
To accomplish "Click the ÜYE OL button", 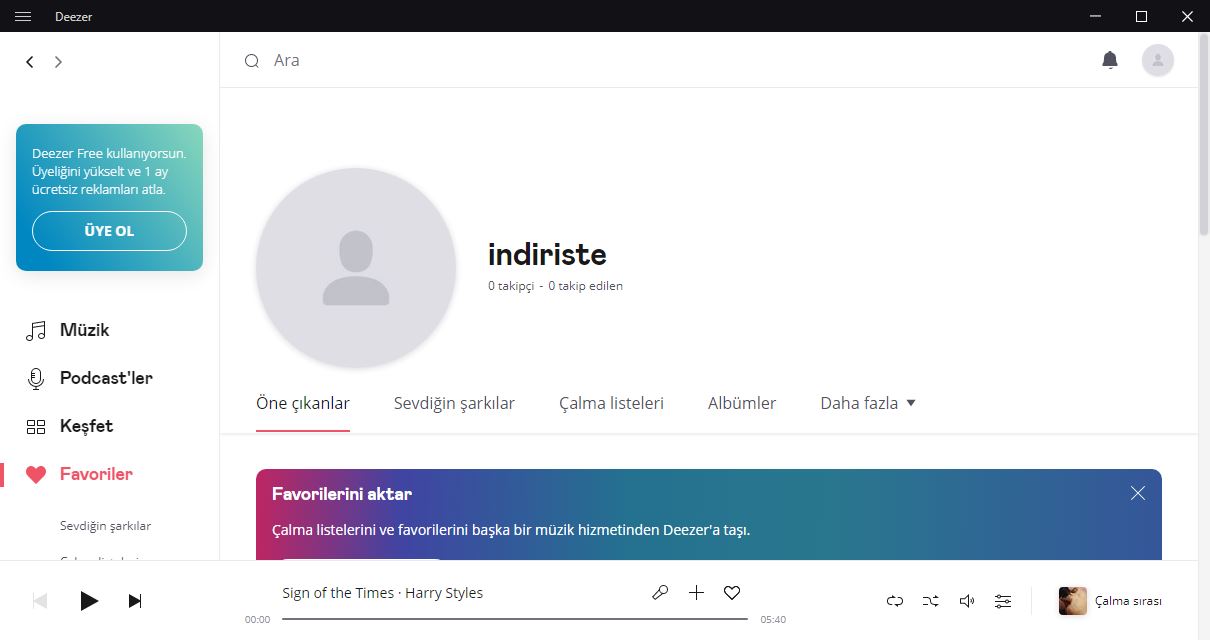I will pos(110,231).
